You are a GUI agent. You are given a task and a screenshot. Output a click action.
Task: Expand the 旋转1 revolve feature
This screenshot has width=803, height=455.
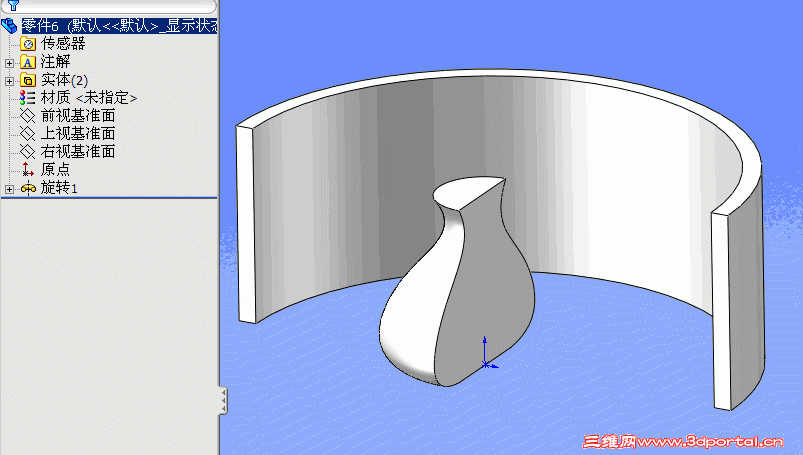[9, 189]
